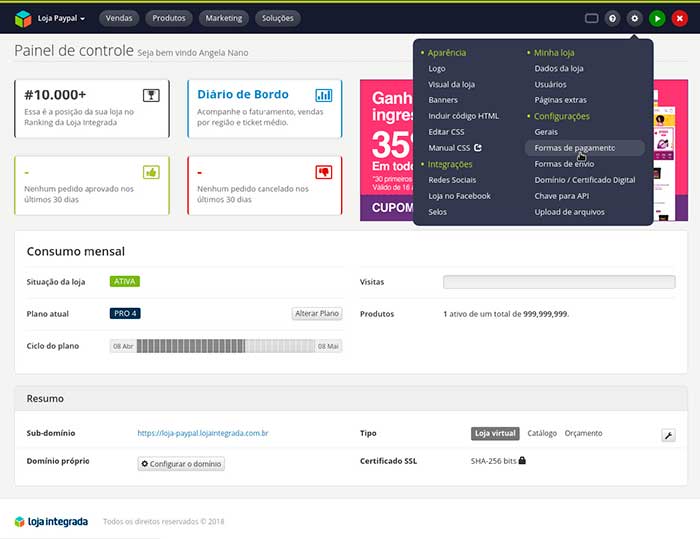The width and height of the screenshot is (700, 539).
Task: Select the Loja virtual store type
Action: pyautogui.click(x=495, y=433)
